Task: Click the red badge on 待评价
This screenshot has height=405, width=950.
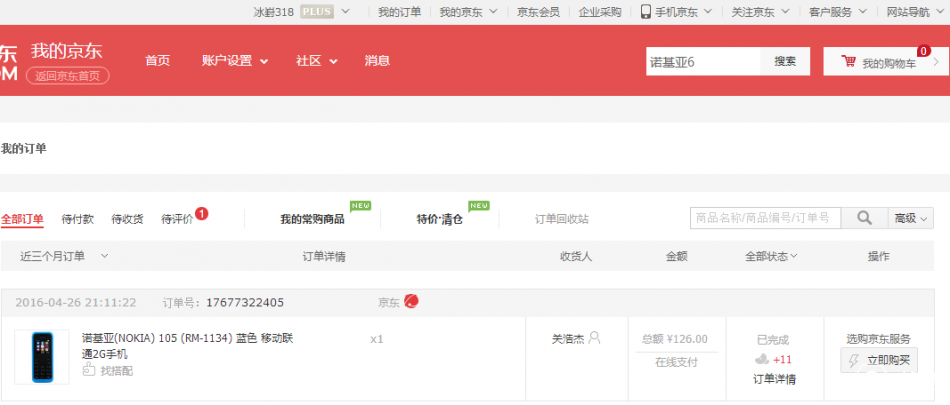Action: pyautogui.click(x=202, y=213)
